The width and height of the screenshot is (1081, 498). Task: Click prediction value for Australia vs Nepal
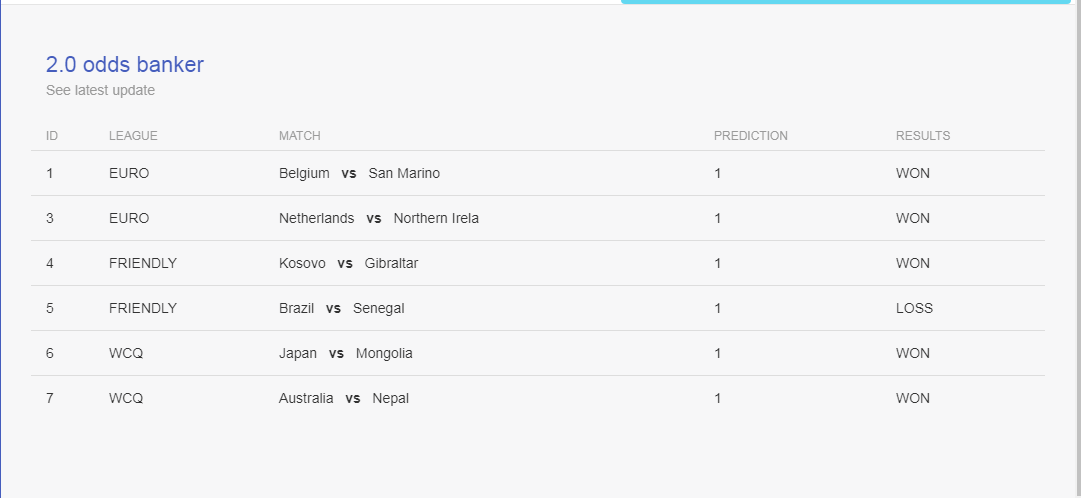tap(718, 398)
